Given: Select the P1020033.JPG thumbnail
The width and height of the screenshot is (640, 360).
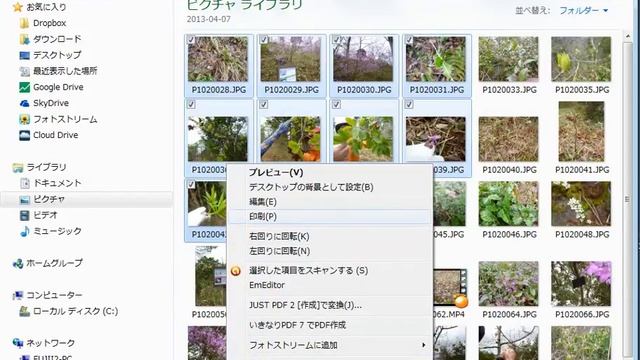Looking at the screenshot, I should pyautogui.click(x=509, y=59).
